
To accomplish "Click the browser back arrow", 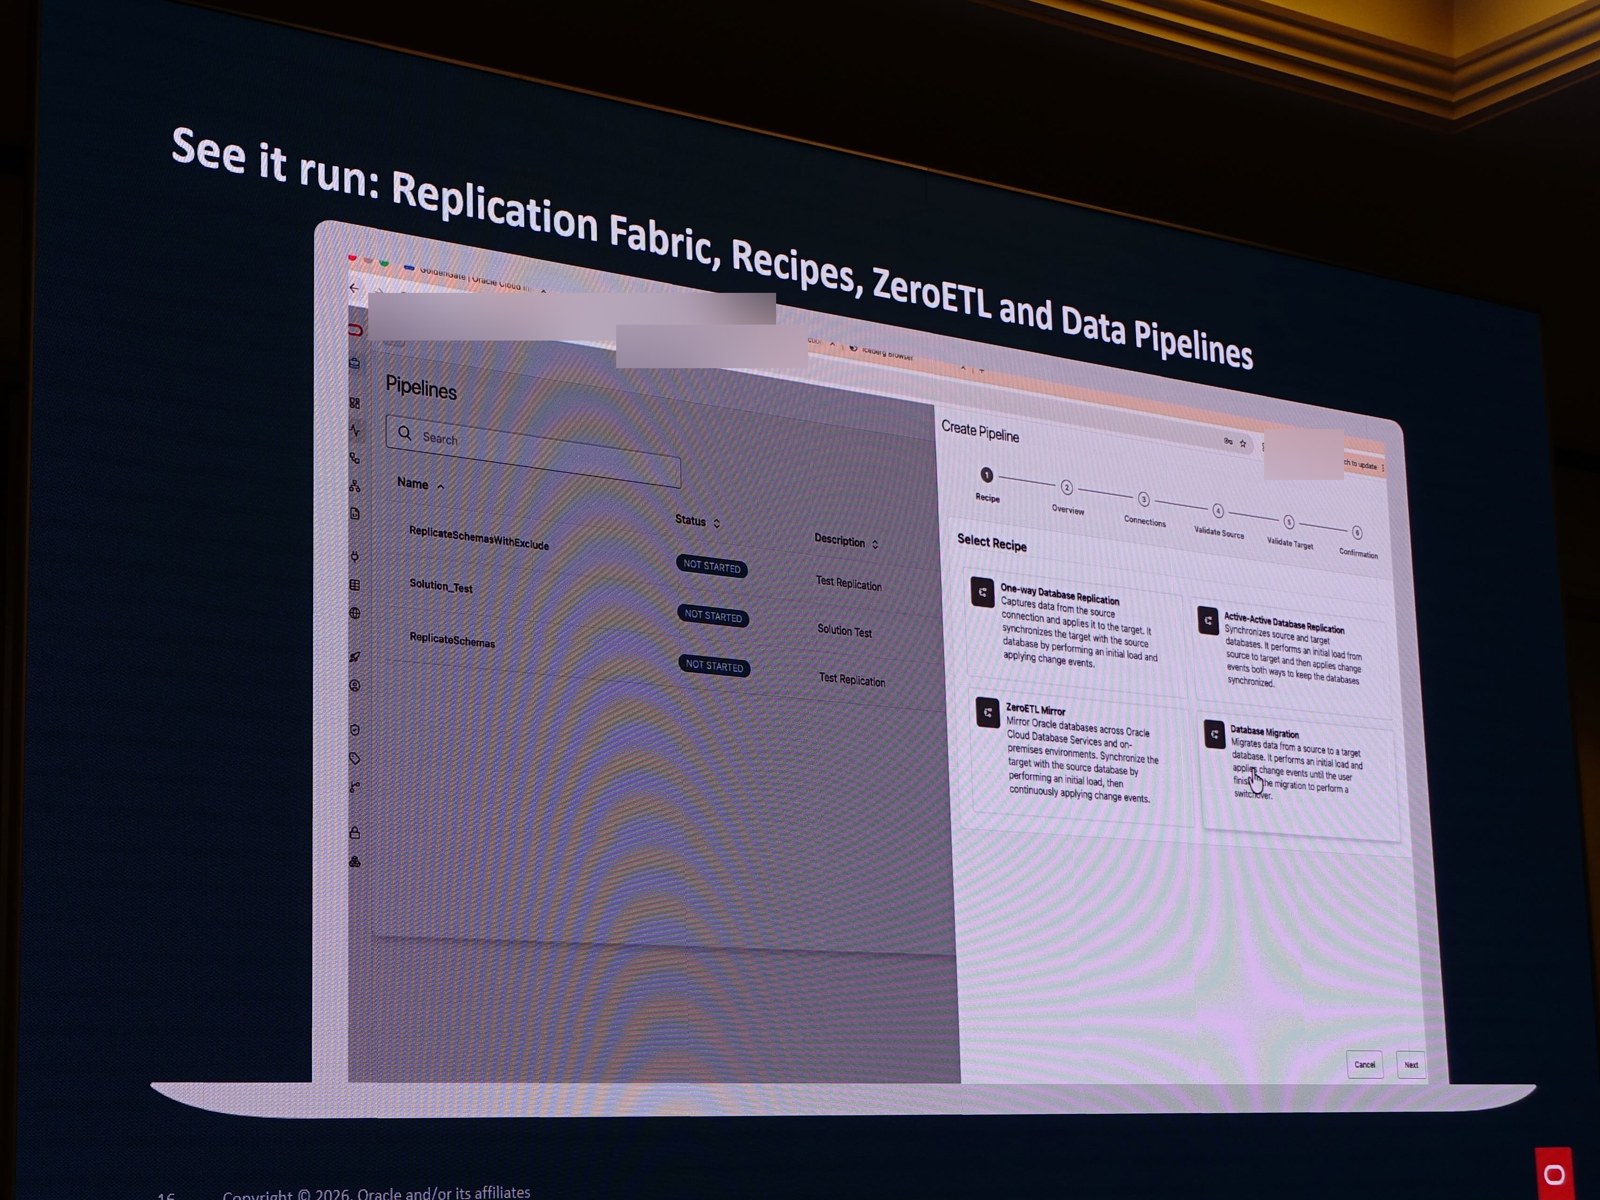I will 353,288.
